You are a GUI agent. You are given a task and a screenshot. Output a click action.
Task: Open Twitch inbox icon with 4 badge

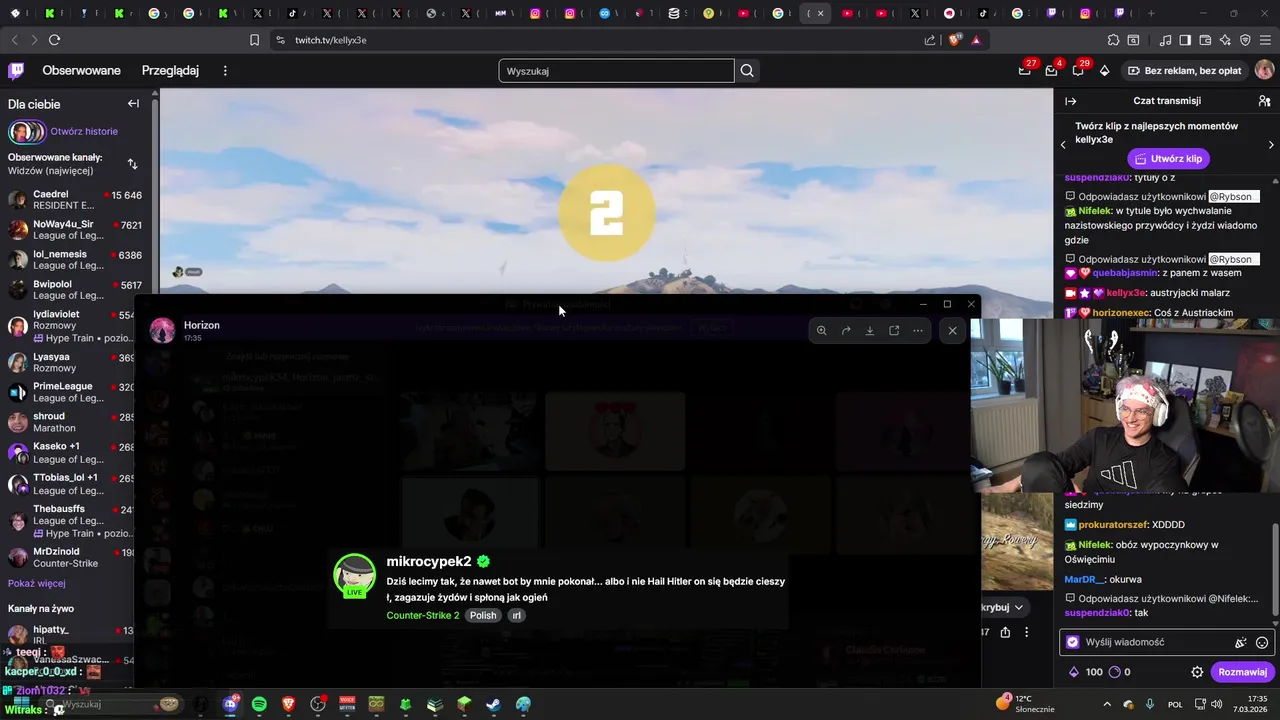(x=1051, y=71)
